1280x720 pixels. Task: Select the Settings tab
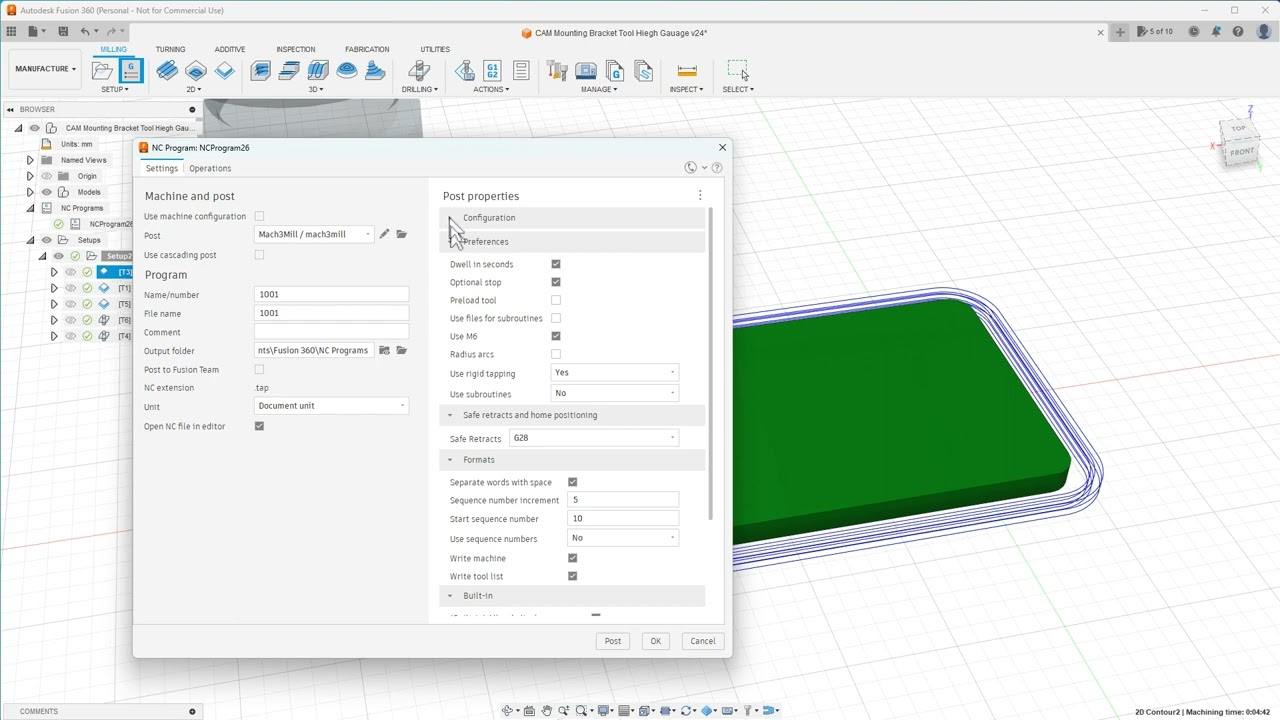point(162,168)
